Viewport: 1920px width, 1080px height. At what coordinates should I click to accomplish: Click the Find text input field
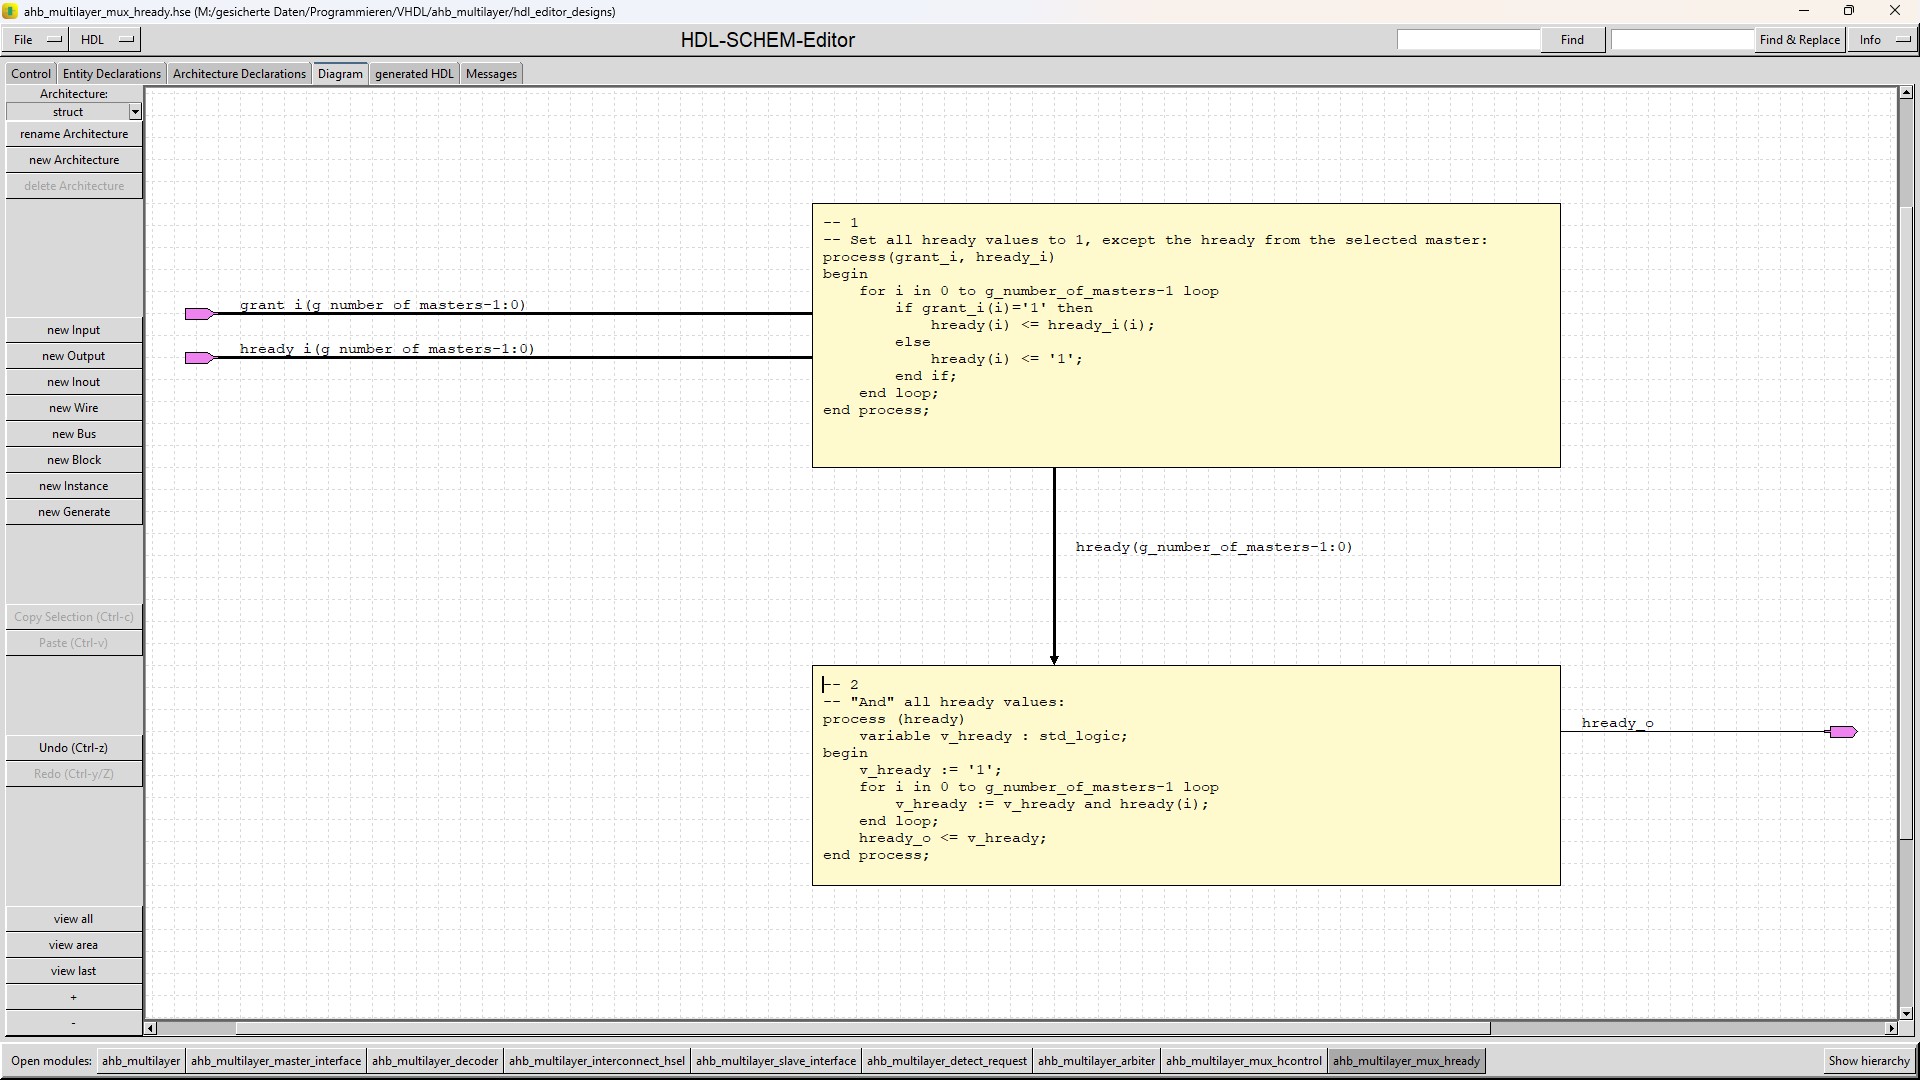coord(1468,40)
